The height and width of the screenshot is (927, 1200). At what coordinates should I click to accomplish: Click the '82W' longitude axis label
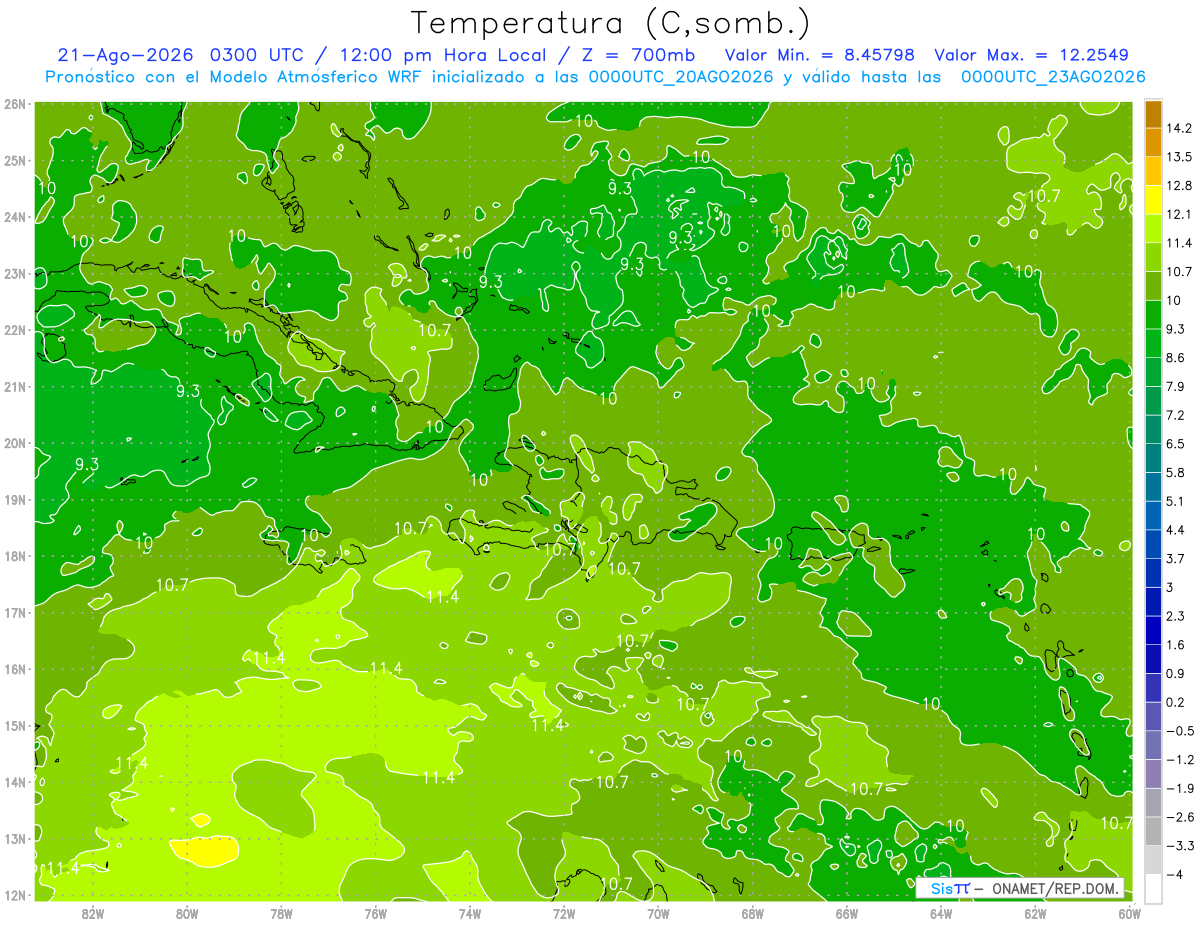(x=93, y=913)
